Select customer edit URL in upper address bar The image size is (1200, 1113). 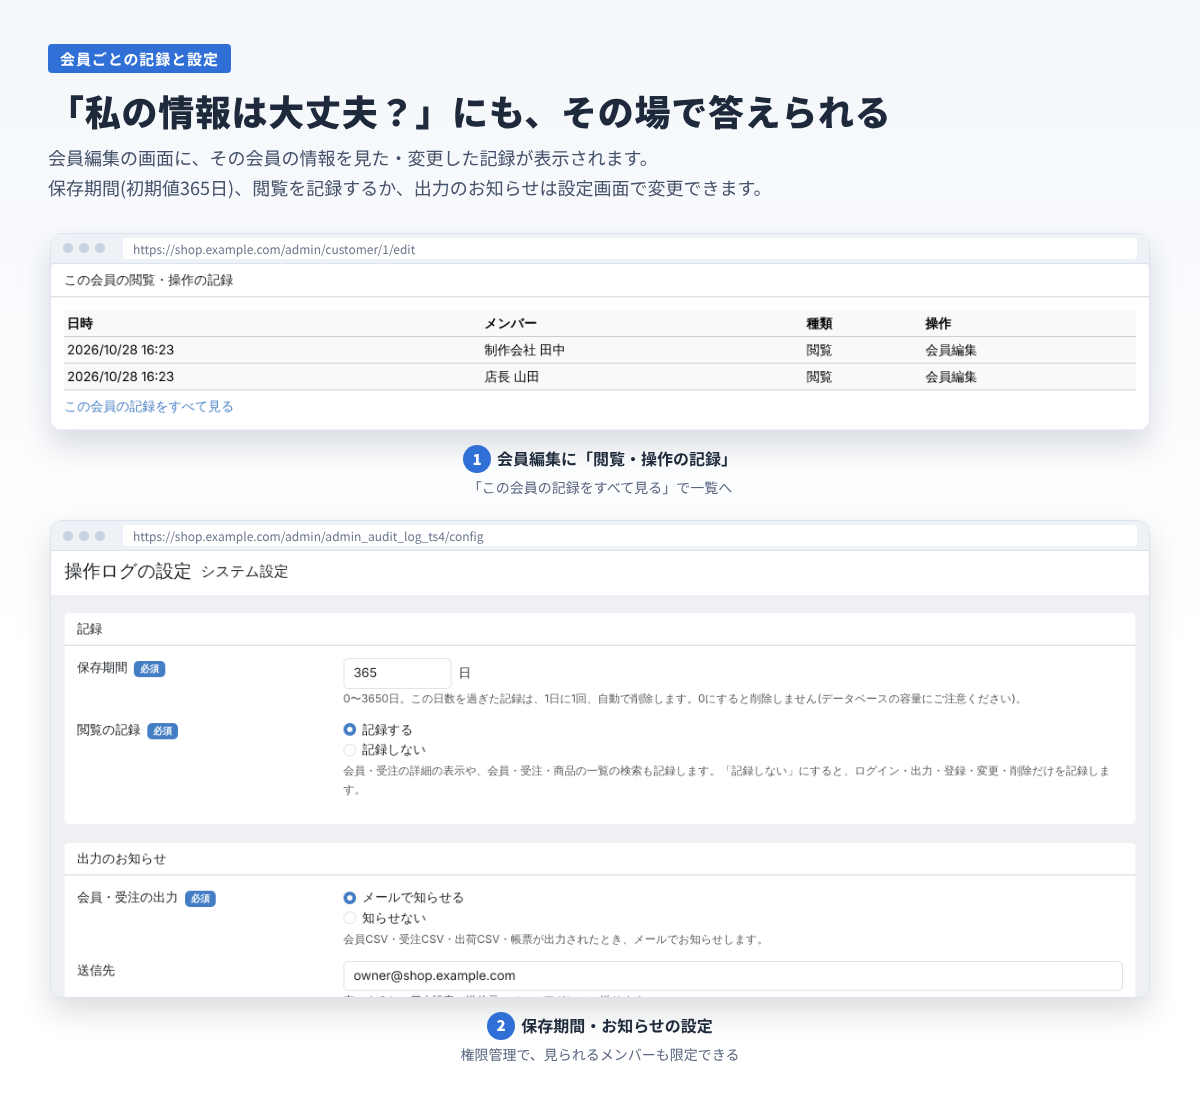[x=630, y=249]
